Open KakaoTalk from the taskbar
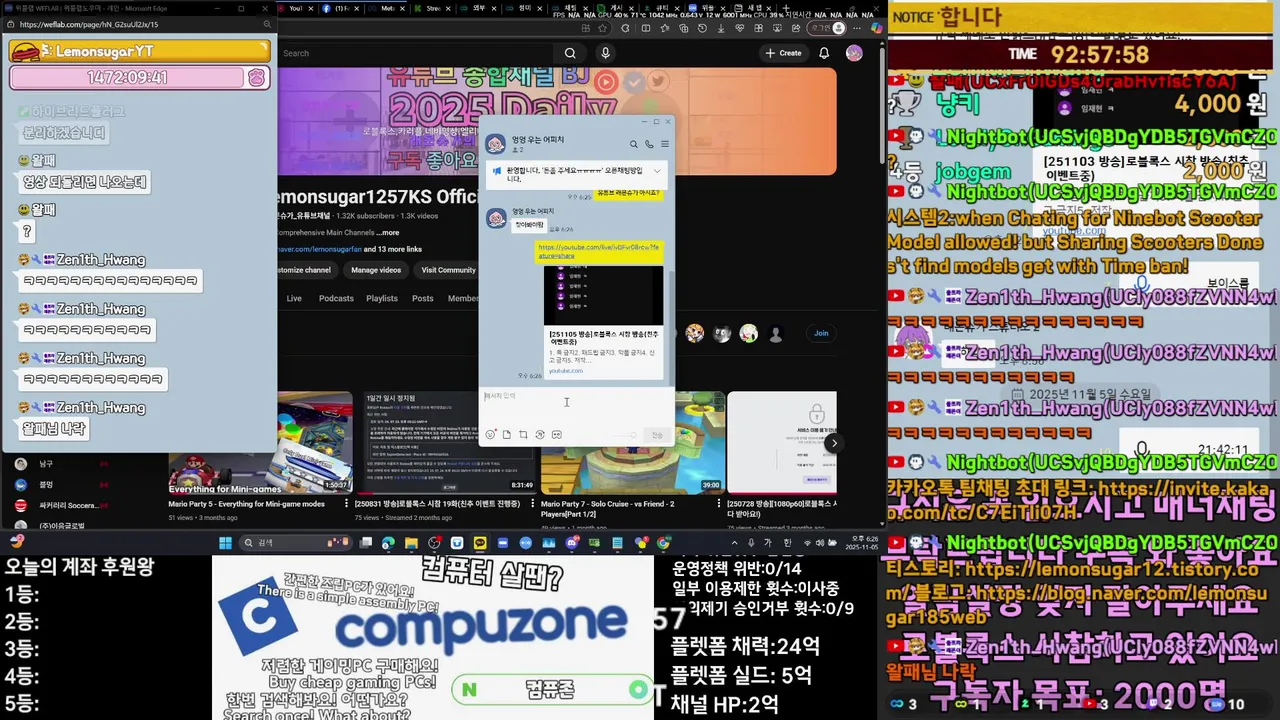This screenshot has width=1280, height=720. (x=480, y=543)
